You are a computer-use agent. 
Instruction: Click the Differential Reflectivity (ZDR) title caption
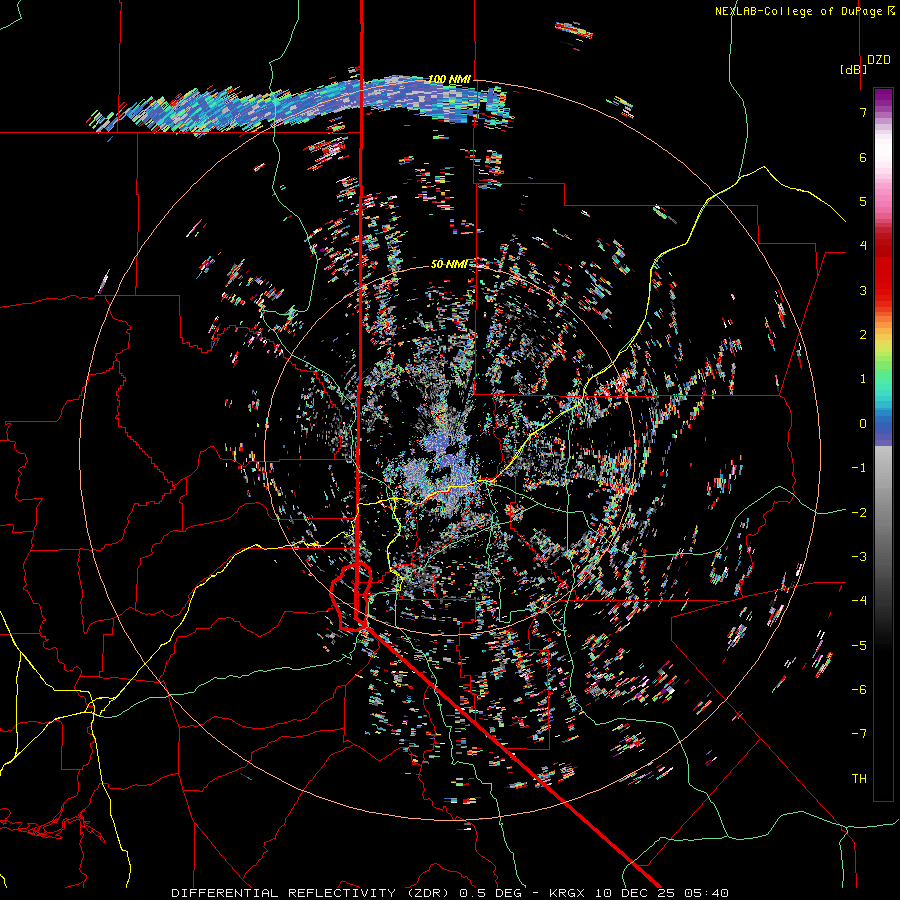tap(311, 893)
